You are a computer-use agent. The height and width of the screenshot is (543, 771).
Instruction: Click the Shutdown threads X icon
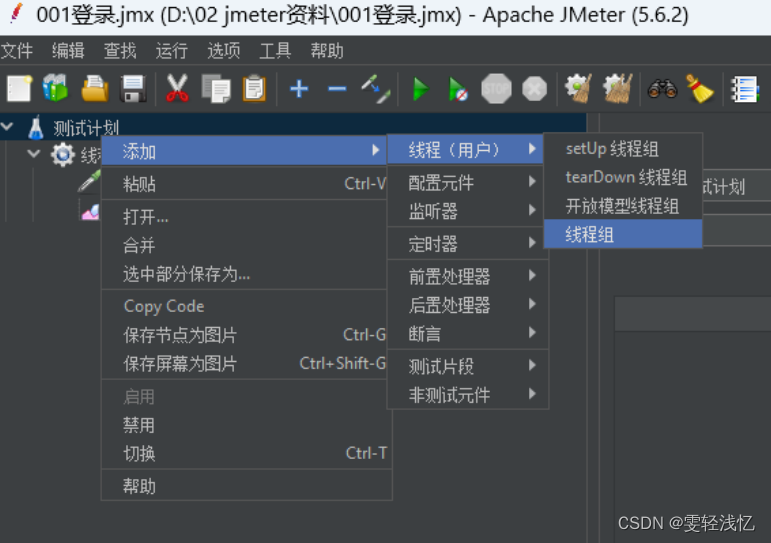(x=534, y=89)
